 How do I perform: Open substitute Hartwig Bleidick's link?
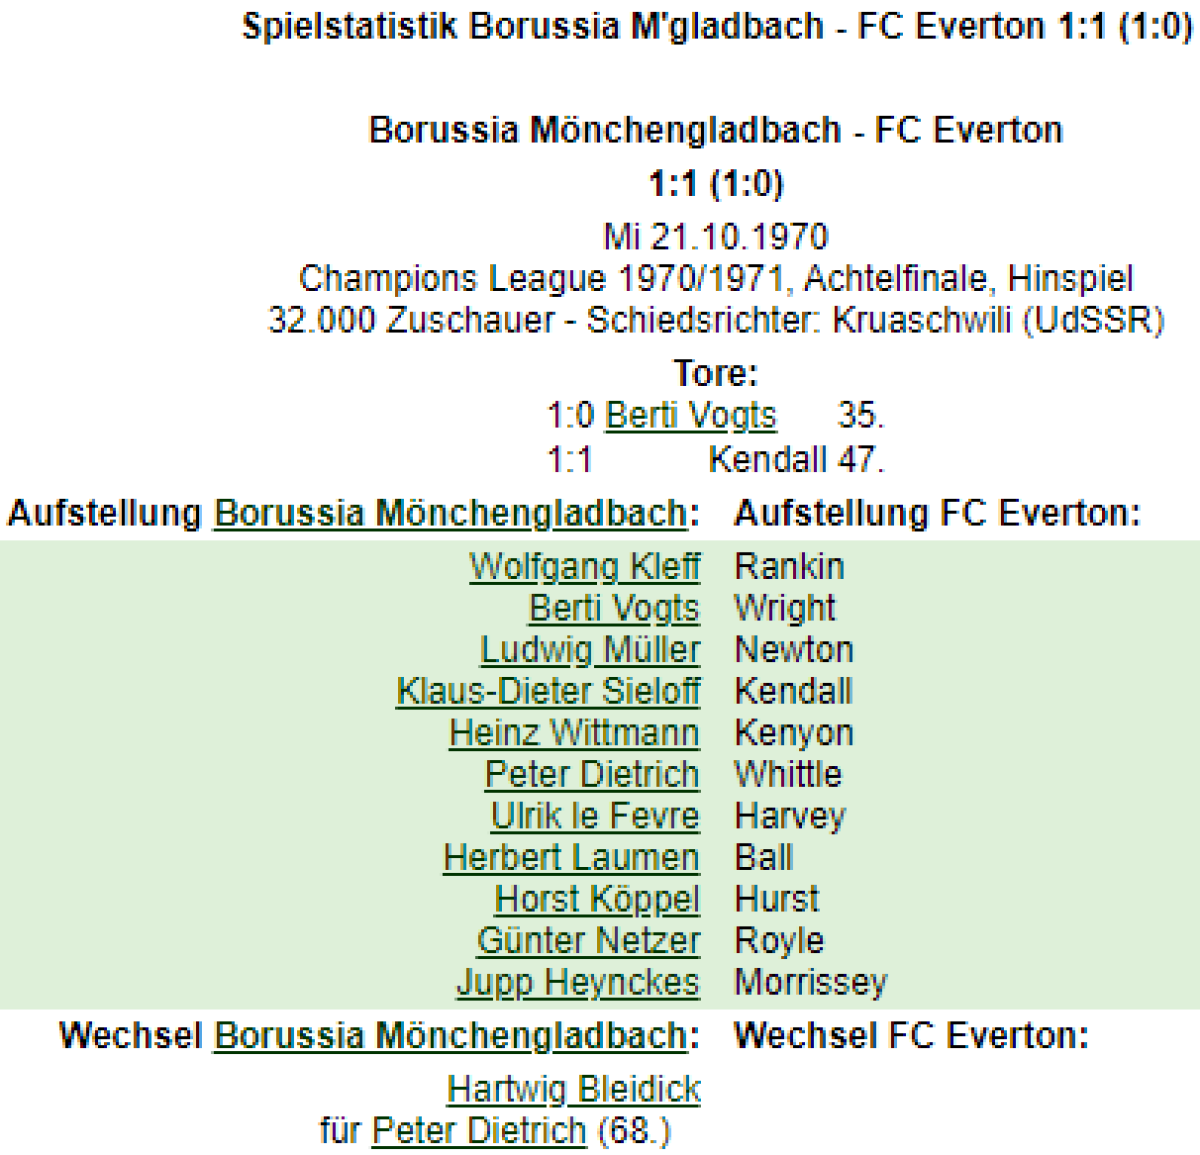(x=574, y=1089)
